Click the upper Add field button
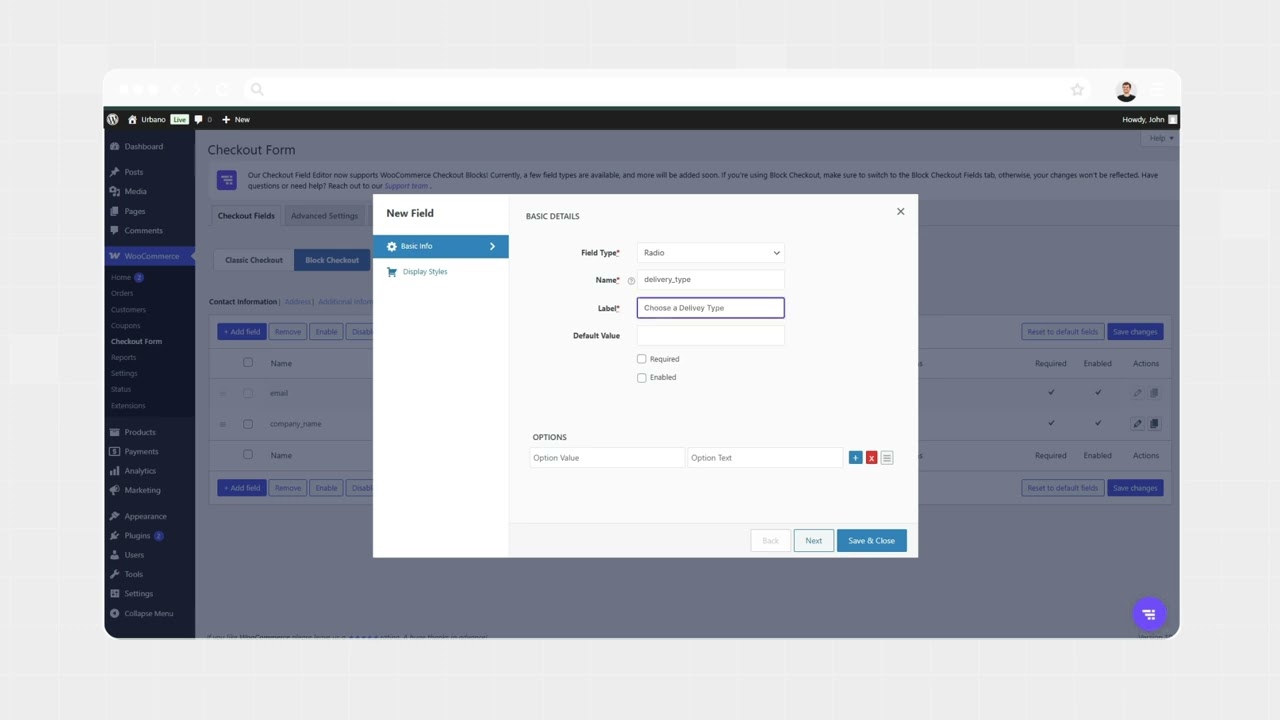1280x720 pixels. coord(242,332)
